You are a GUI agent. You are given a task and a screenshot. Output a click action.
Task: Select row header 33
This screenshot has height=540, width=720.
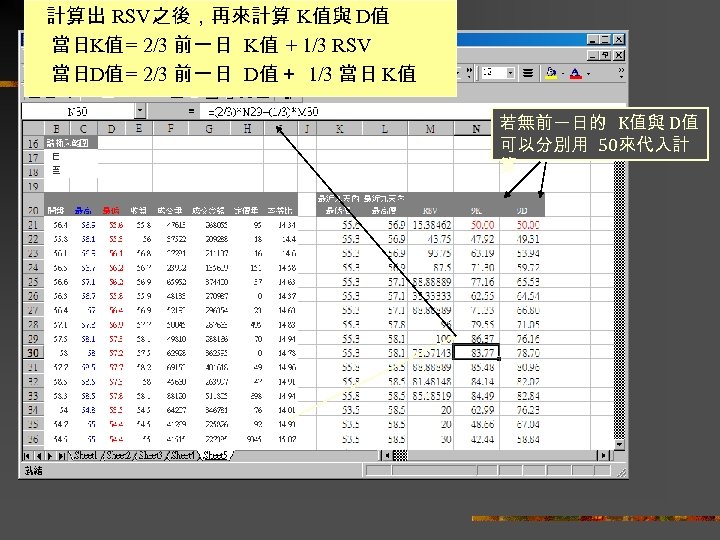(x=33, y=395)
